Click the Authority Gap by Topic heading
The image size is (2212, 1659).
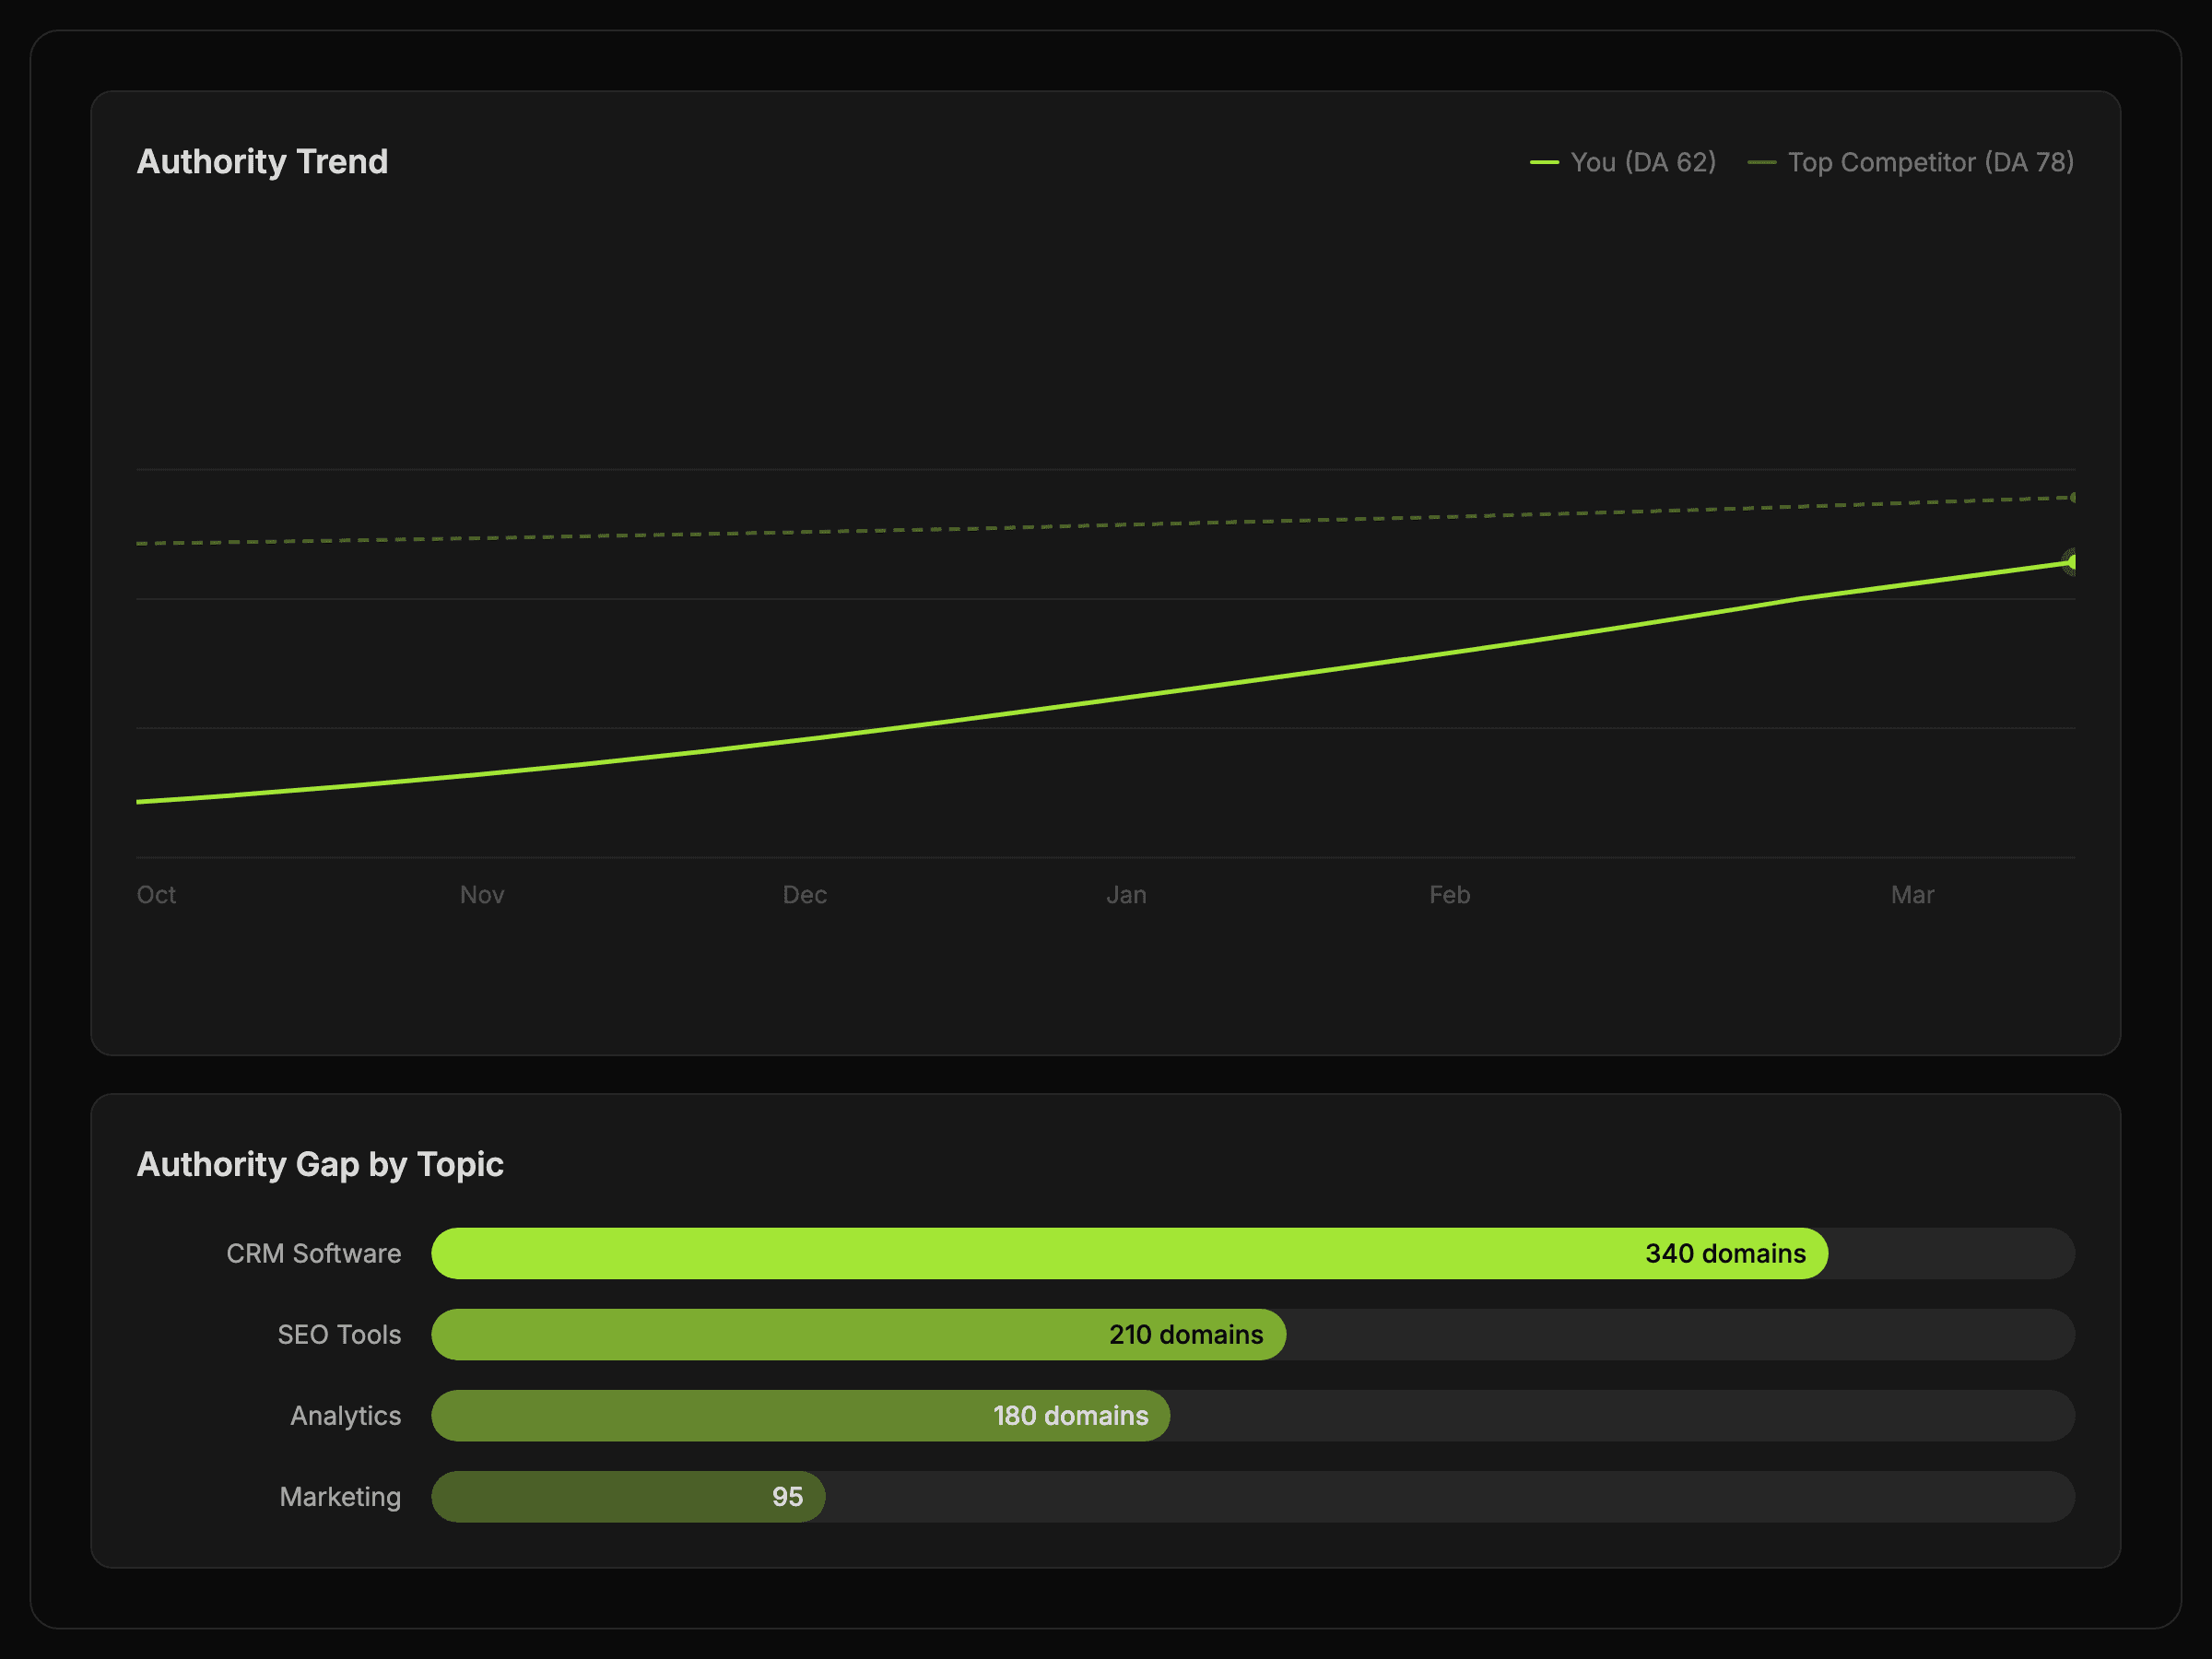pos(320,1164)
